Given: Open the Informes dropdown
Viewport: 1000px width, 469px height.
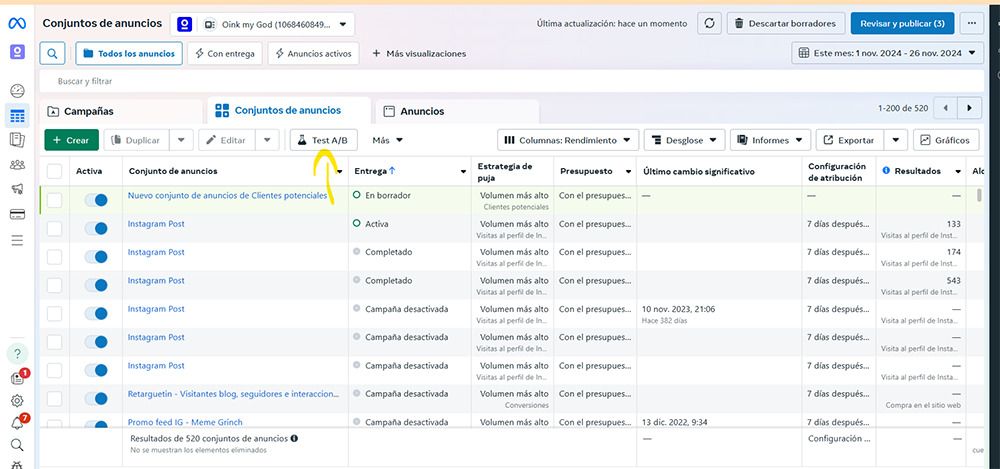Looking at the screenshot, I should [770, 140].
